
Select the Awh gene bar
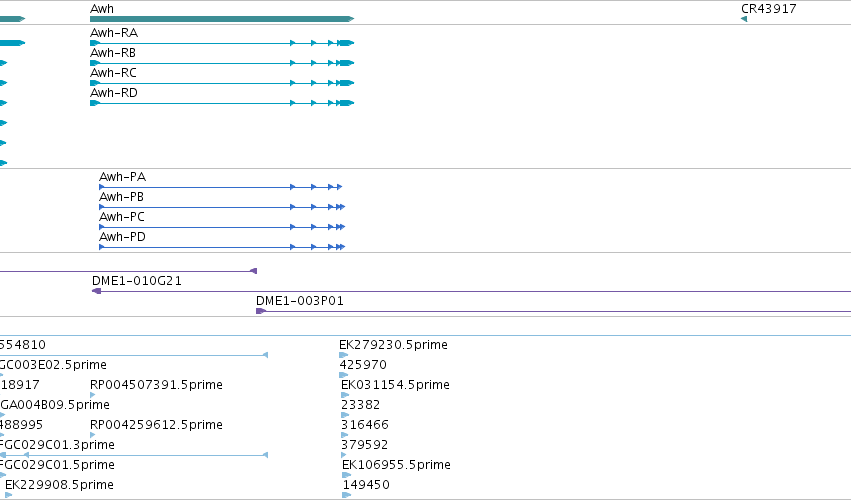[x=222, y=19]
